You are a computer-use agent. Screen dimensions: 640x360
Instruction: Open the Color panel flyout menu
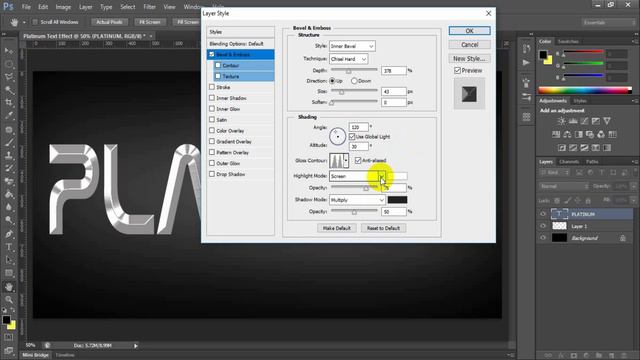coord(635,41)
